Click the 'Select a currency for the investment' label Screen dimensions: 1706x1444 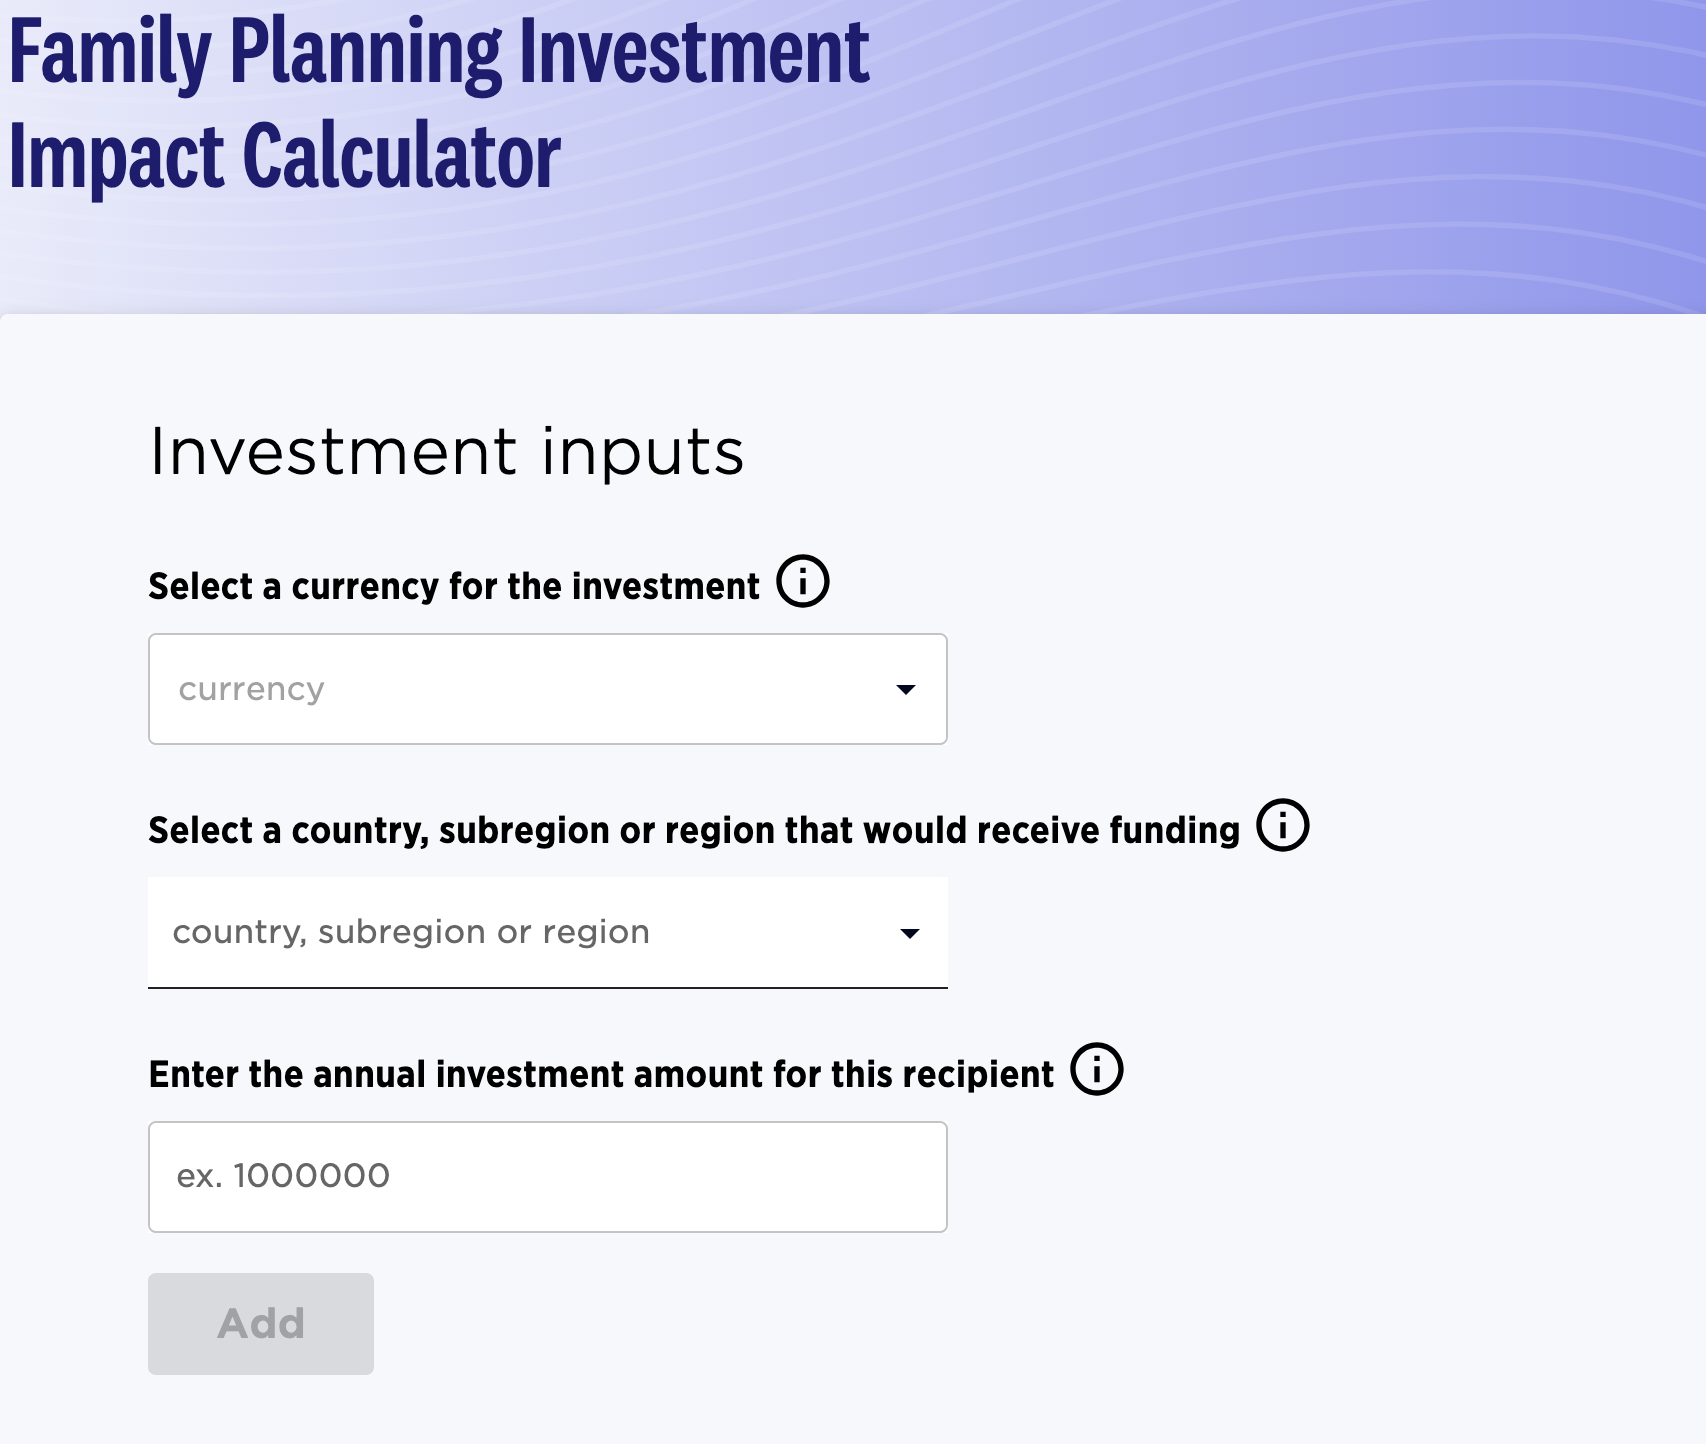454,586
